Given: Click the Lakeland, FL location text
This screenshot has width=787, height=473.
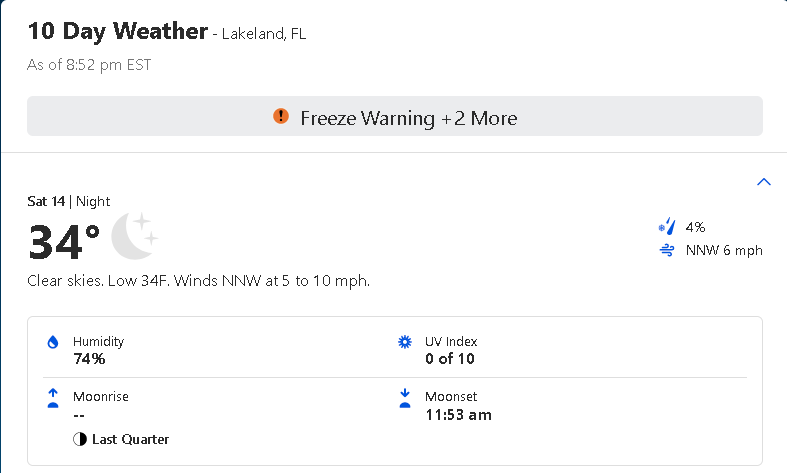Looking at the screenshot, I should 265,34.
